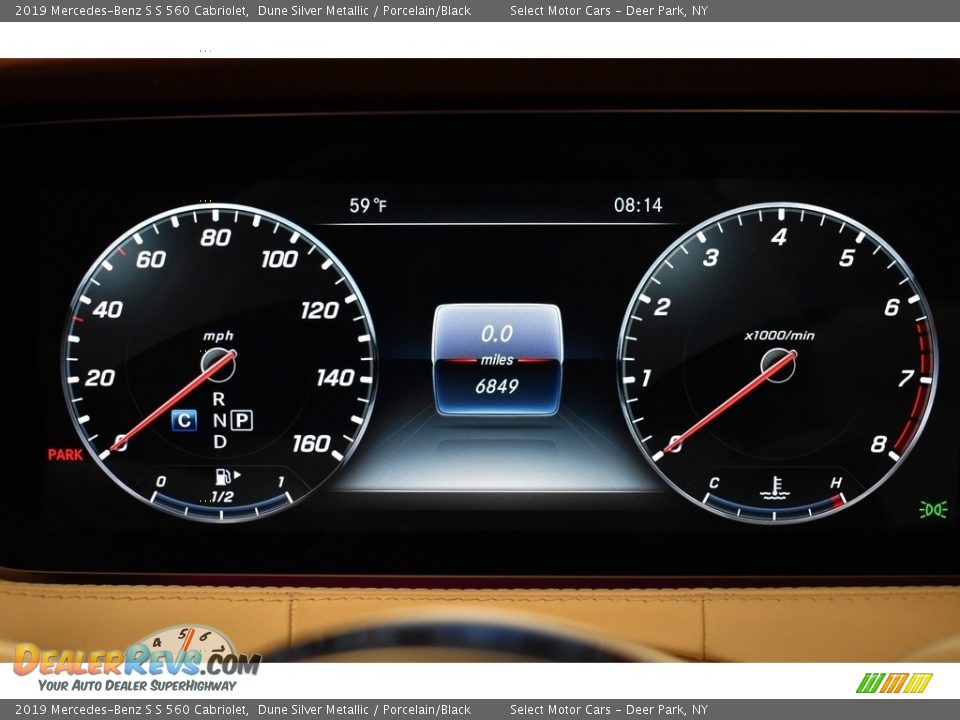This screenshot has height=720, width=960.
Task: Click the red PARK warning text
Action: 66,455
